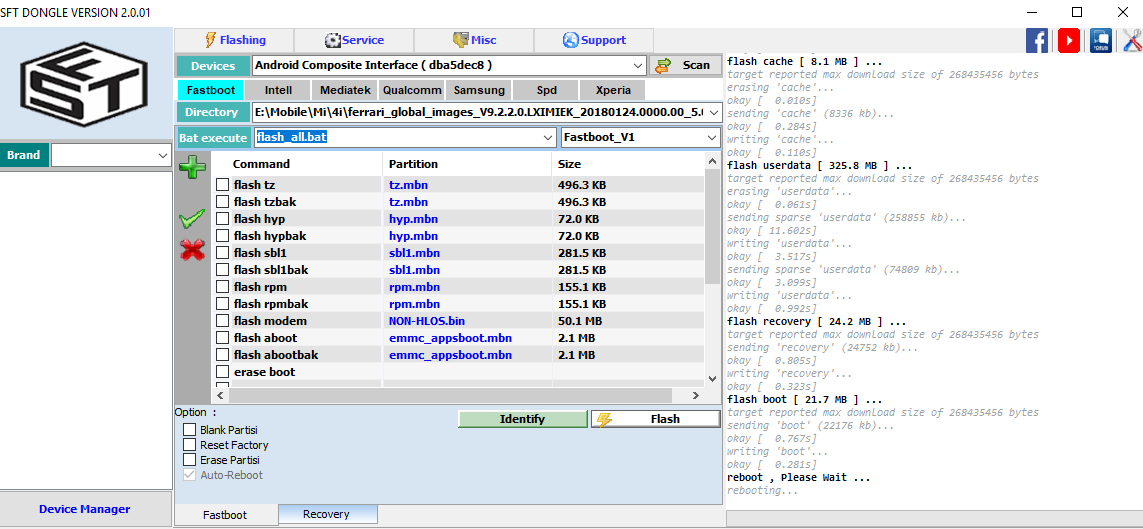Check the flash tzbak checkbox
The image size is (1143, 529).
click(222, 202)
